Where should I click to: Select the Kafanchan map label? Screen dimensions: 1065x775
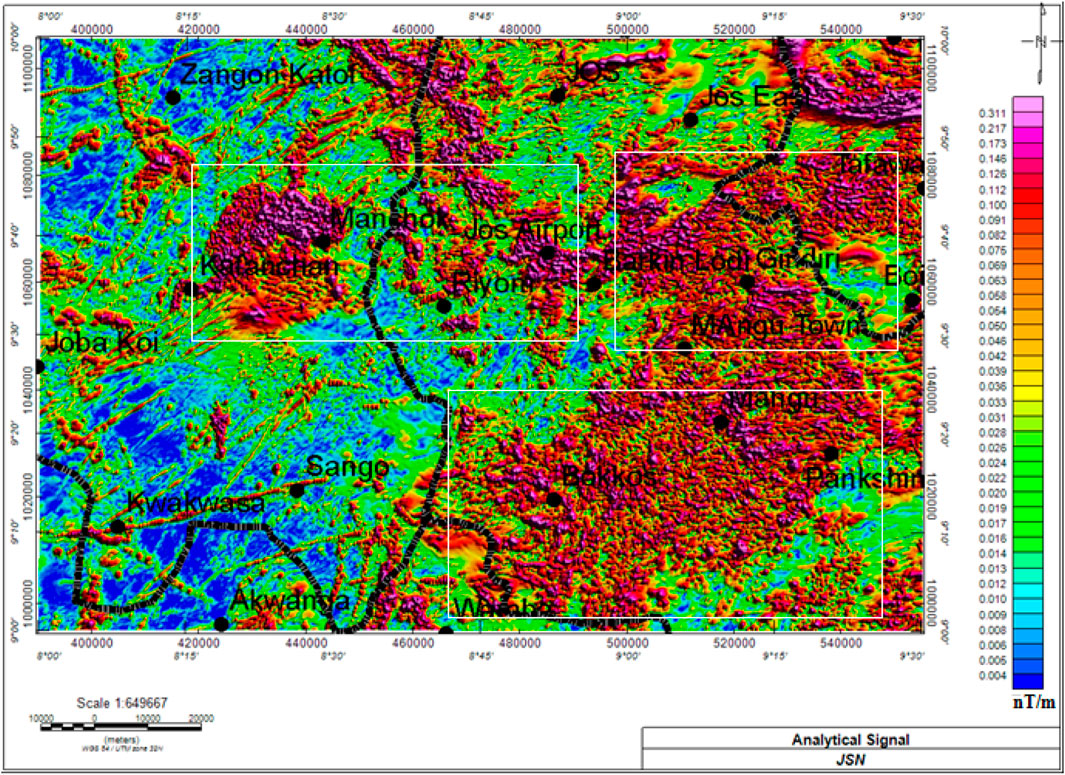(x=269, y=266)
